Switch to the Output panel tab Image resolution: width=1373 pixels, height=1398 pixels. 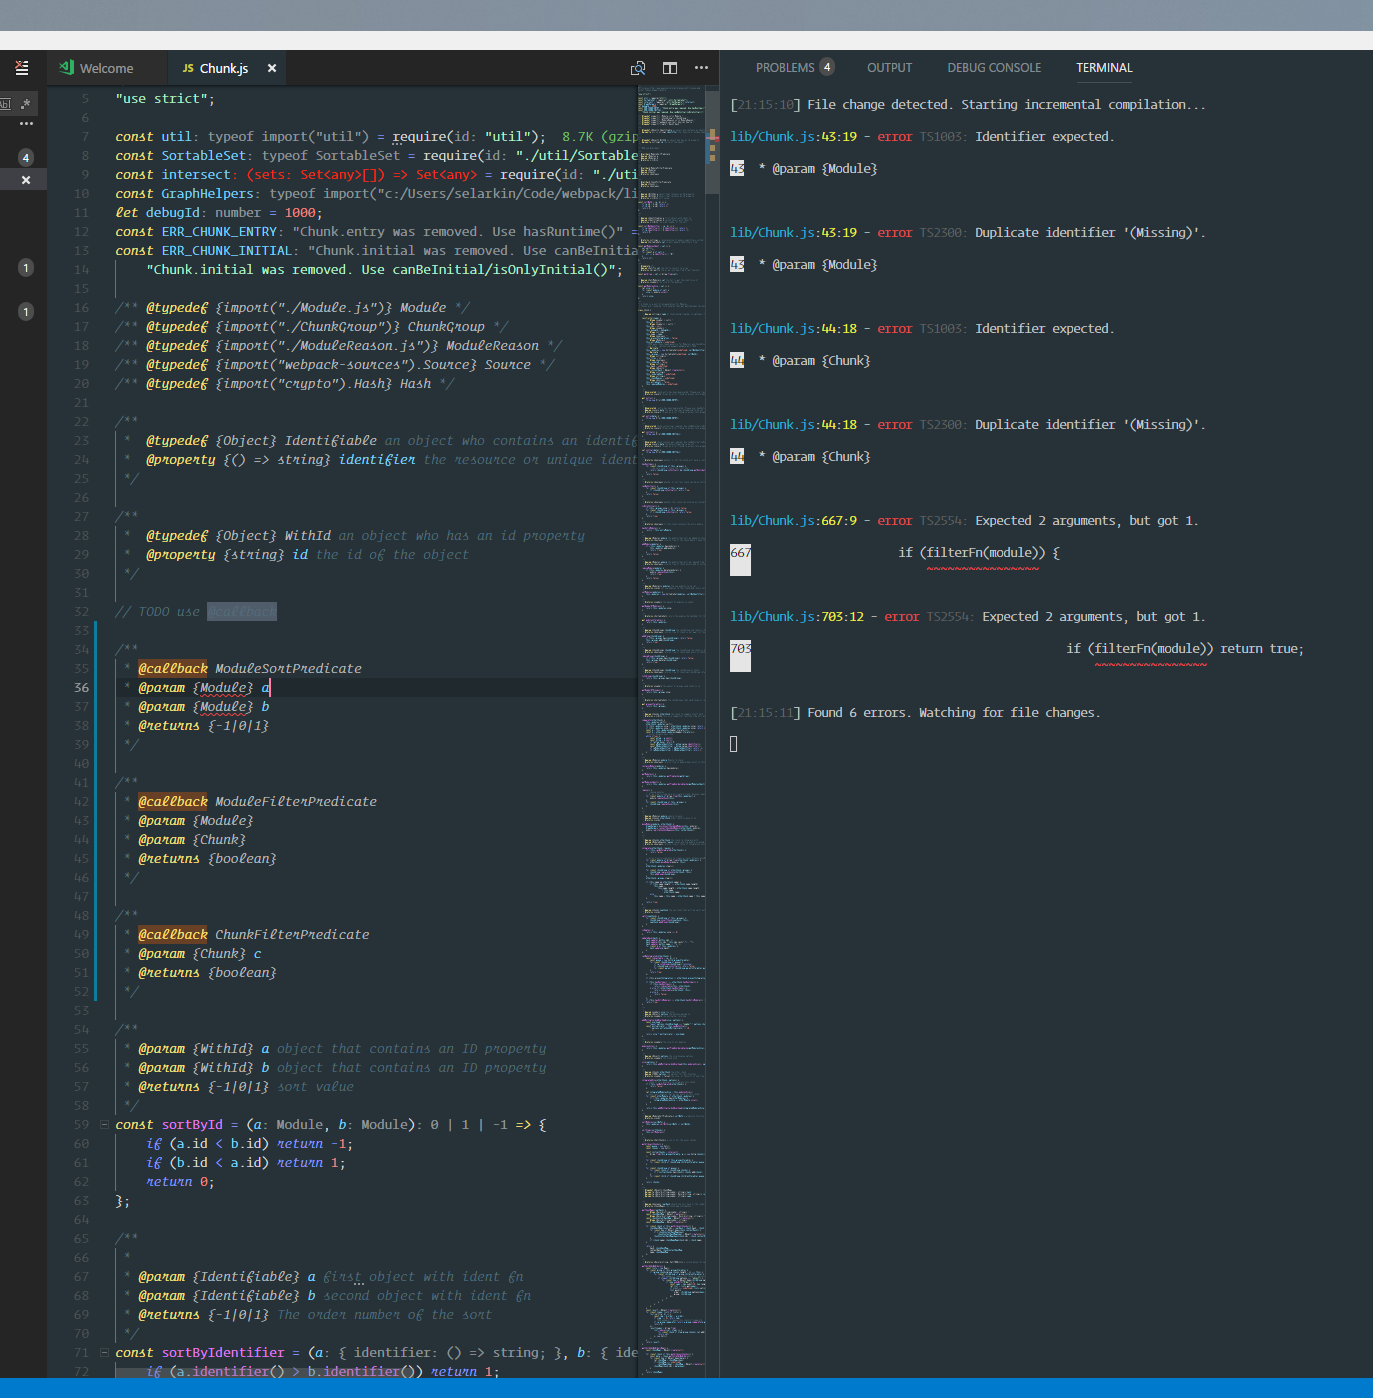[889, 68]
